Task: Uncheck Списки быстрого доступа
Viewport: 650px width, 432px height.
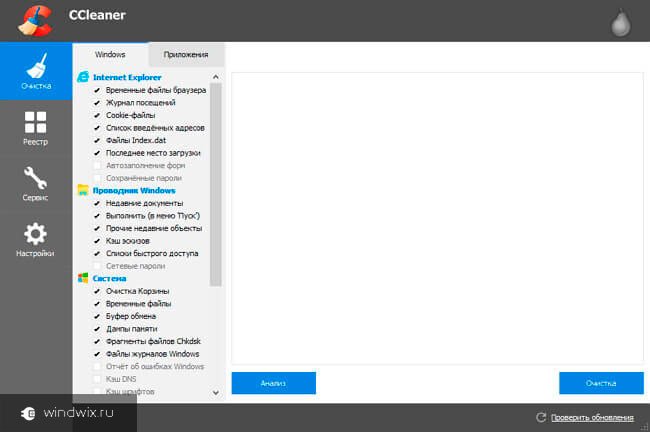Action: click(97, 253)
